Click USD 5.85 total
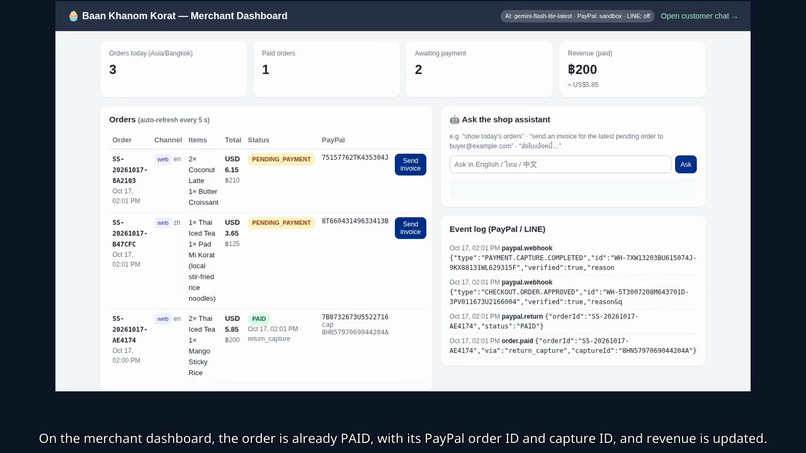 [x=232, y=324]
